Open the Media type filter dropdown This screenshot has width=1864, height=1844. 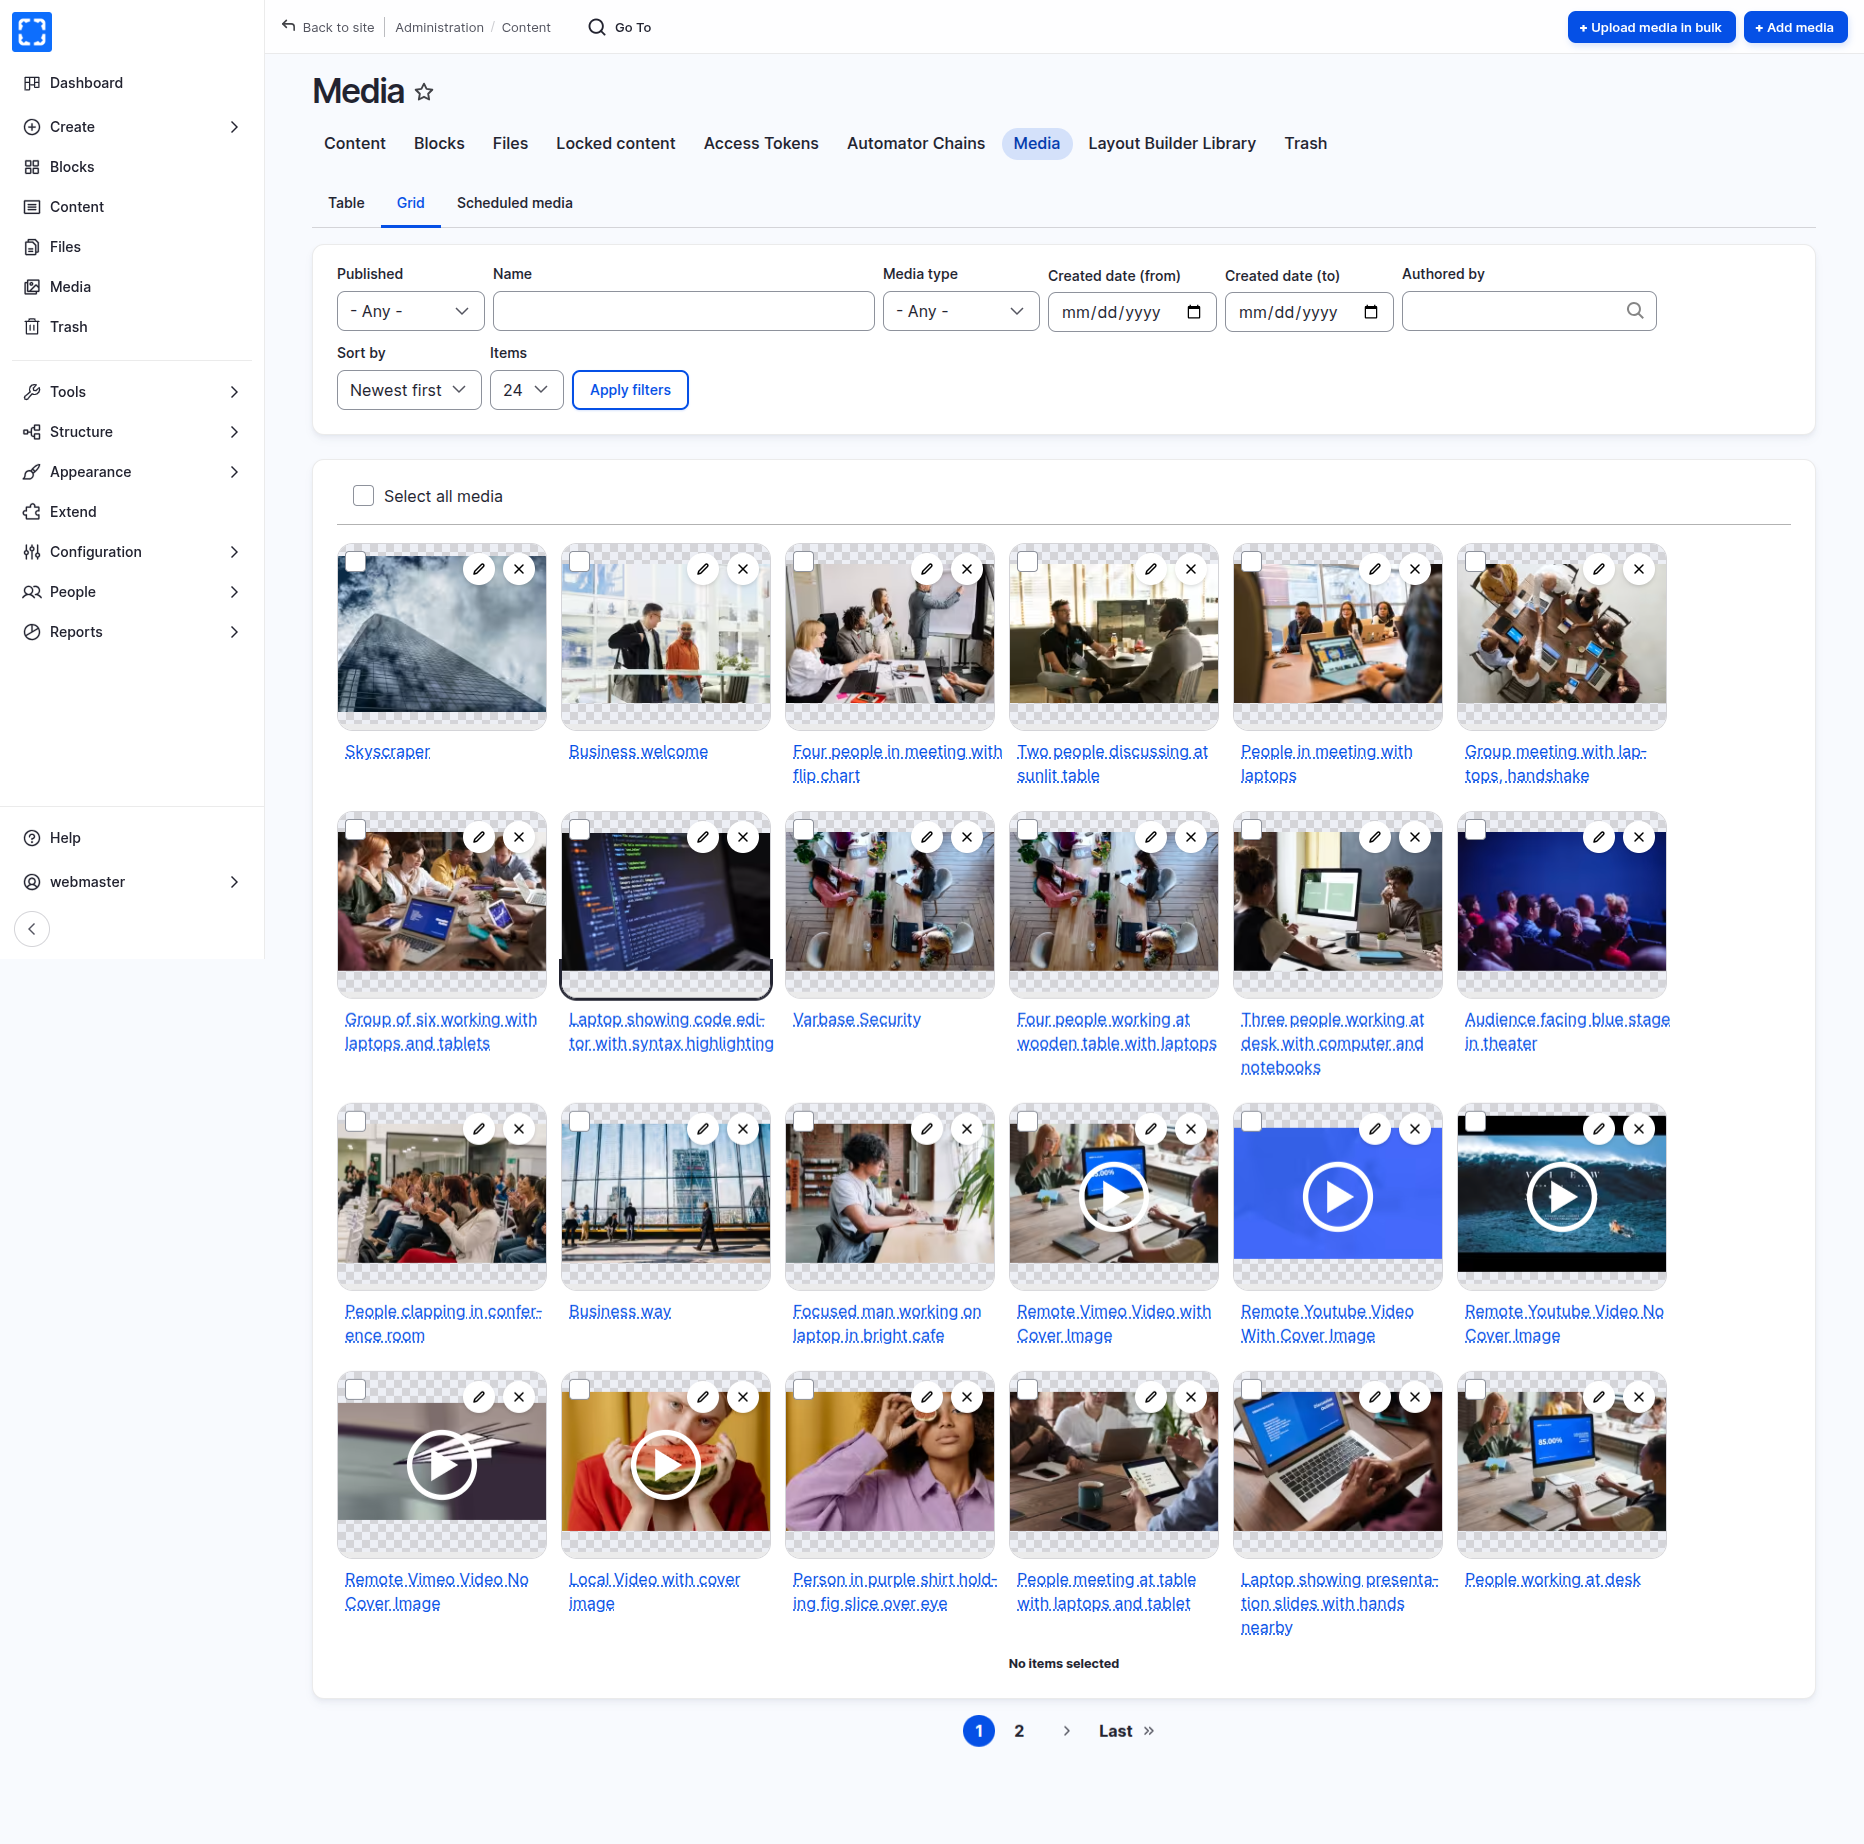click(961, 311)
